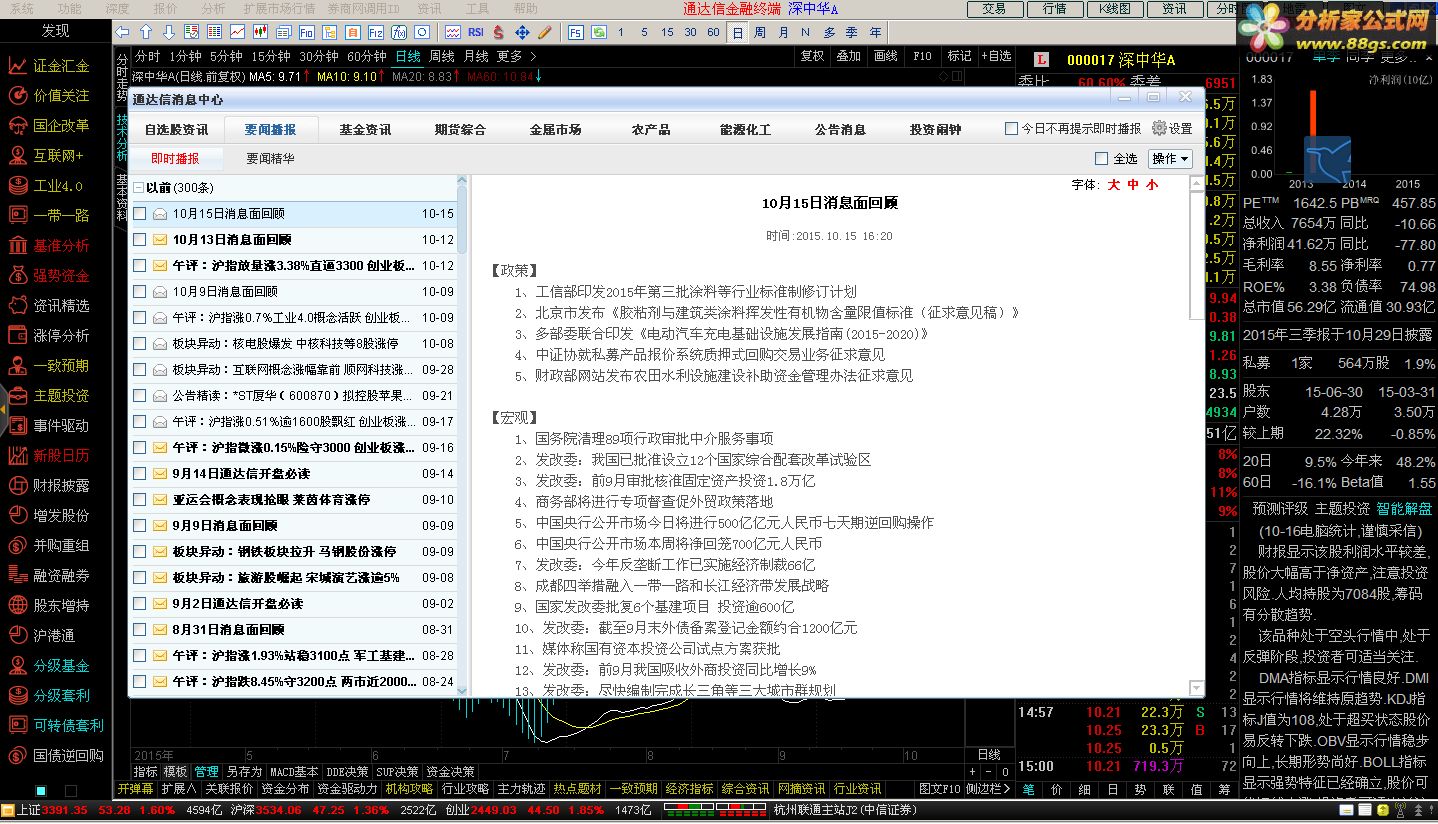Select the pencil drawing tool icon
Screen dimensions: 1438x824
click(x=545, y=32)
